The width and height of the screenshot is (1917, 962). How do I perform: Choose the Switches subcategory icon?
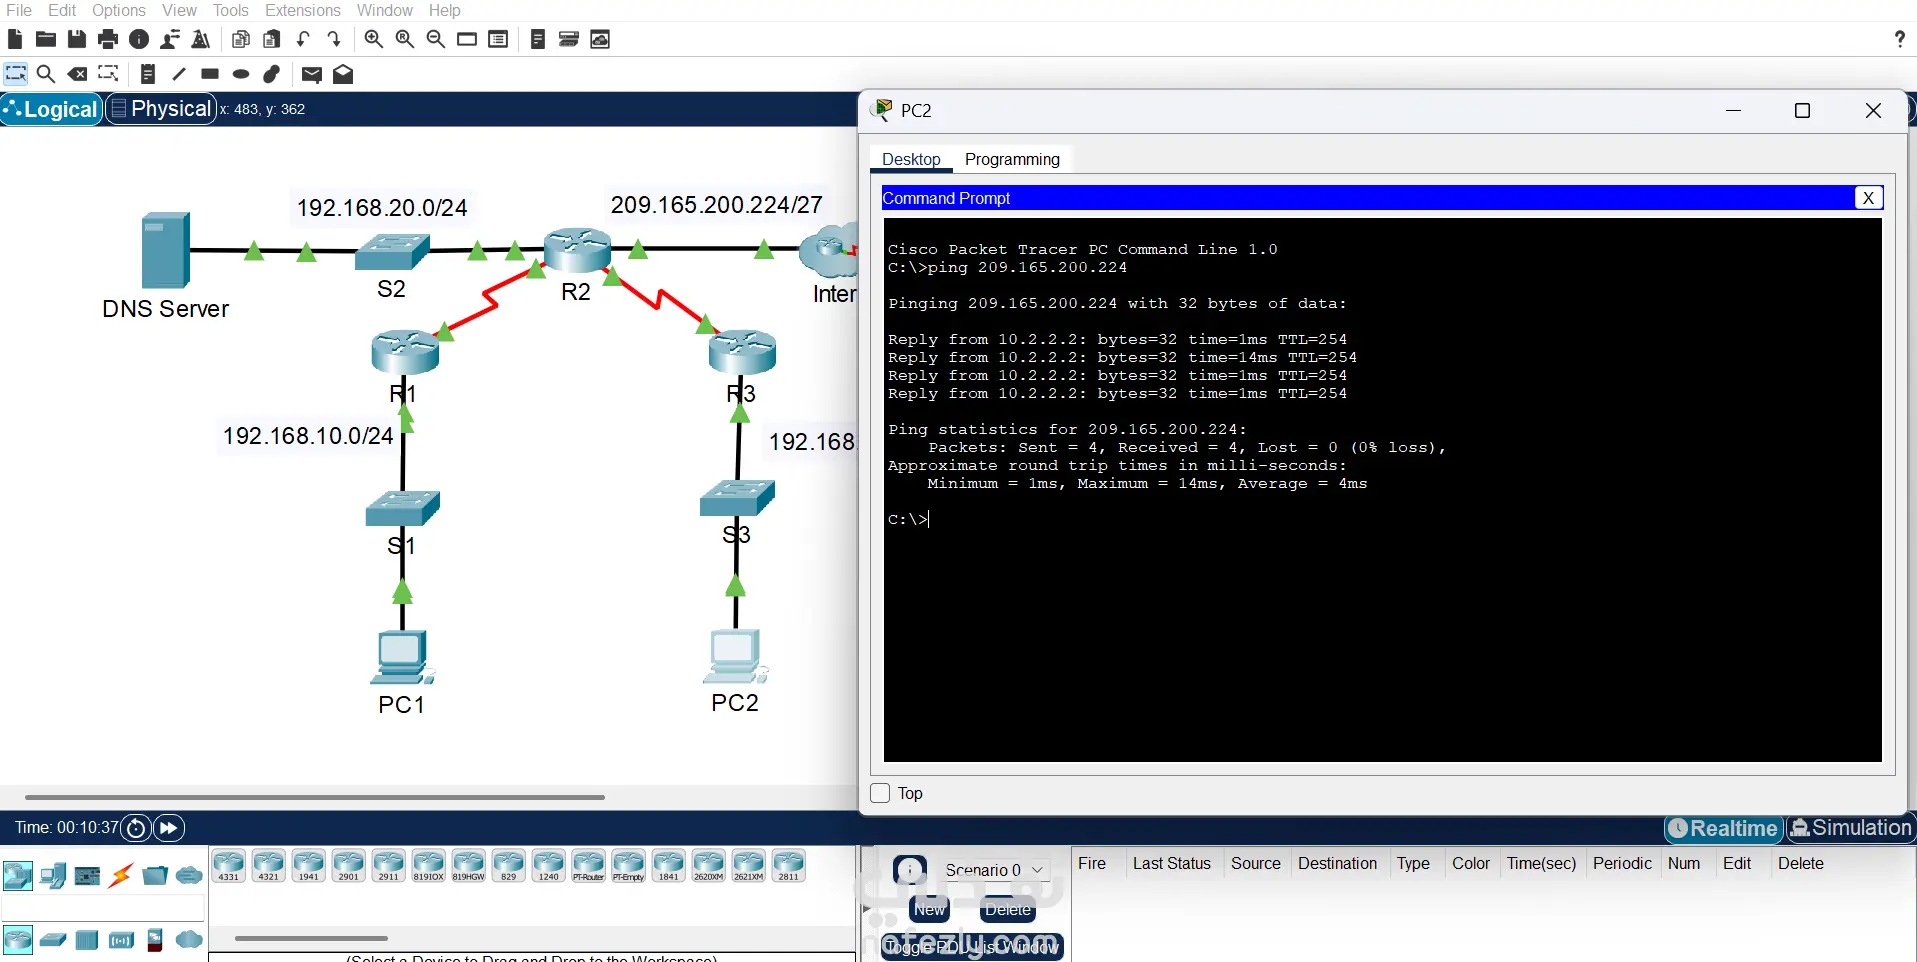(53, 940)
